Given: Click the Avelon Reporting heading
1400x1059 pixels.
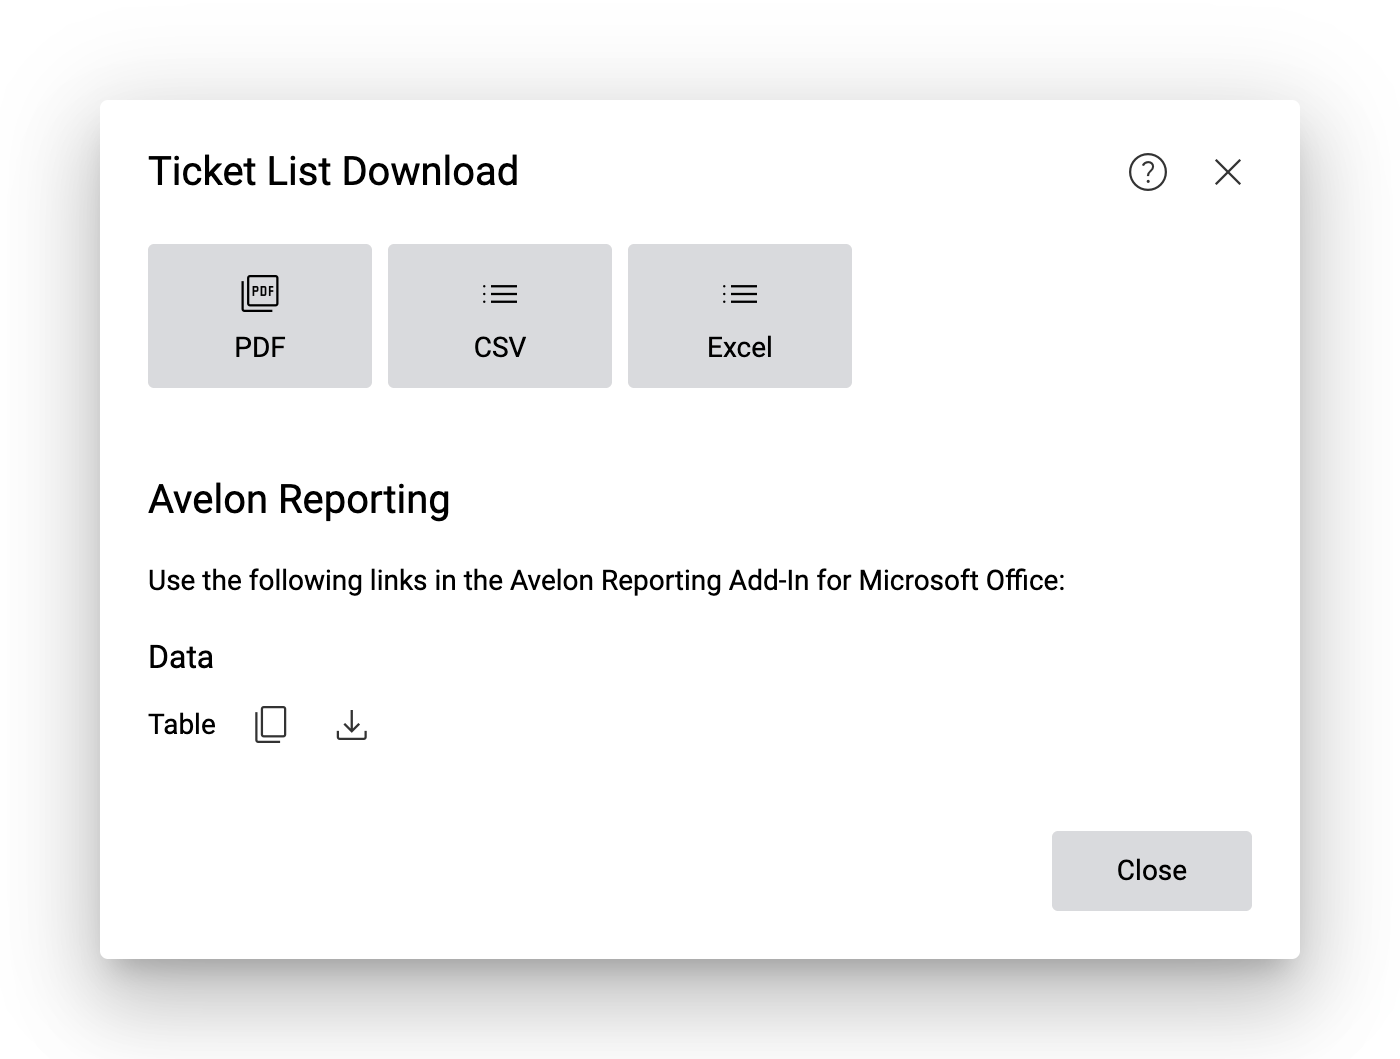Looking at the screenshot, I should (299, 499).
